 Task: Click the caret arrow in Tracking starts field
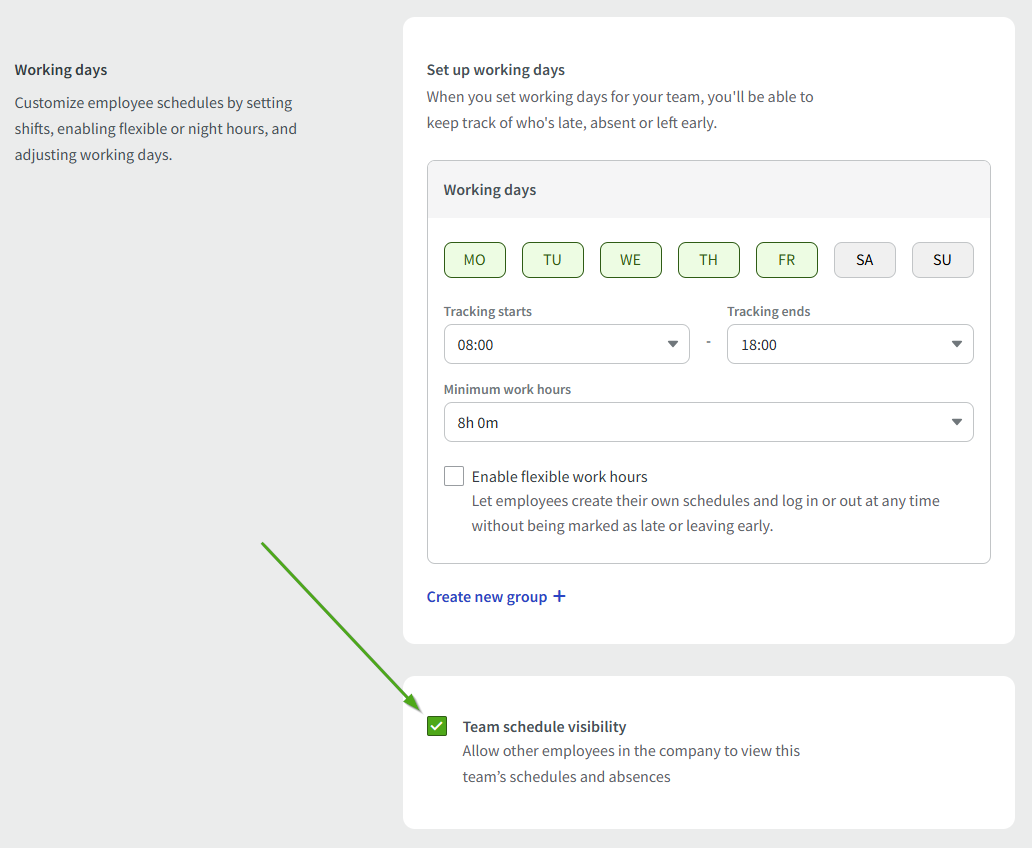(x=673, y=344)
